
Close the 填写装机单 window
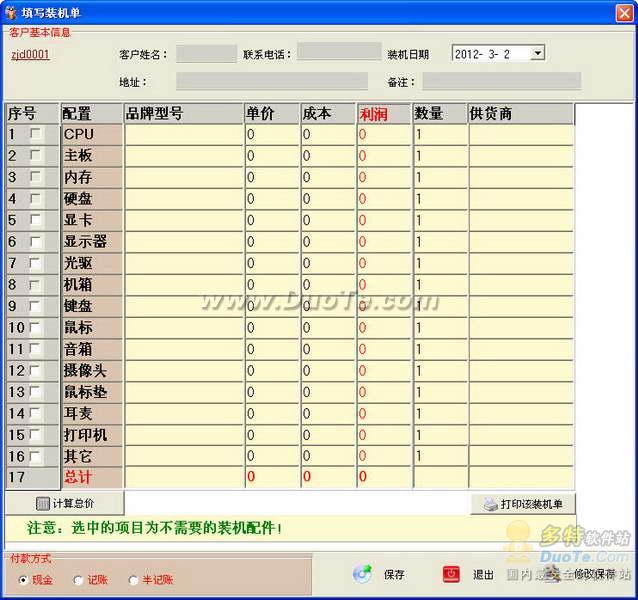pos(624,12)
